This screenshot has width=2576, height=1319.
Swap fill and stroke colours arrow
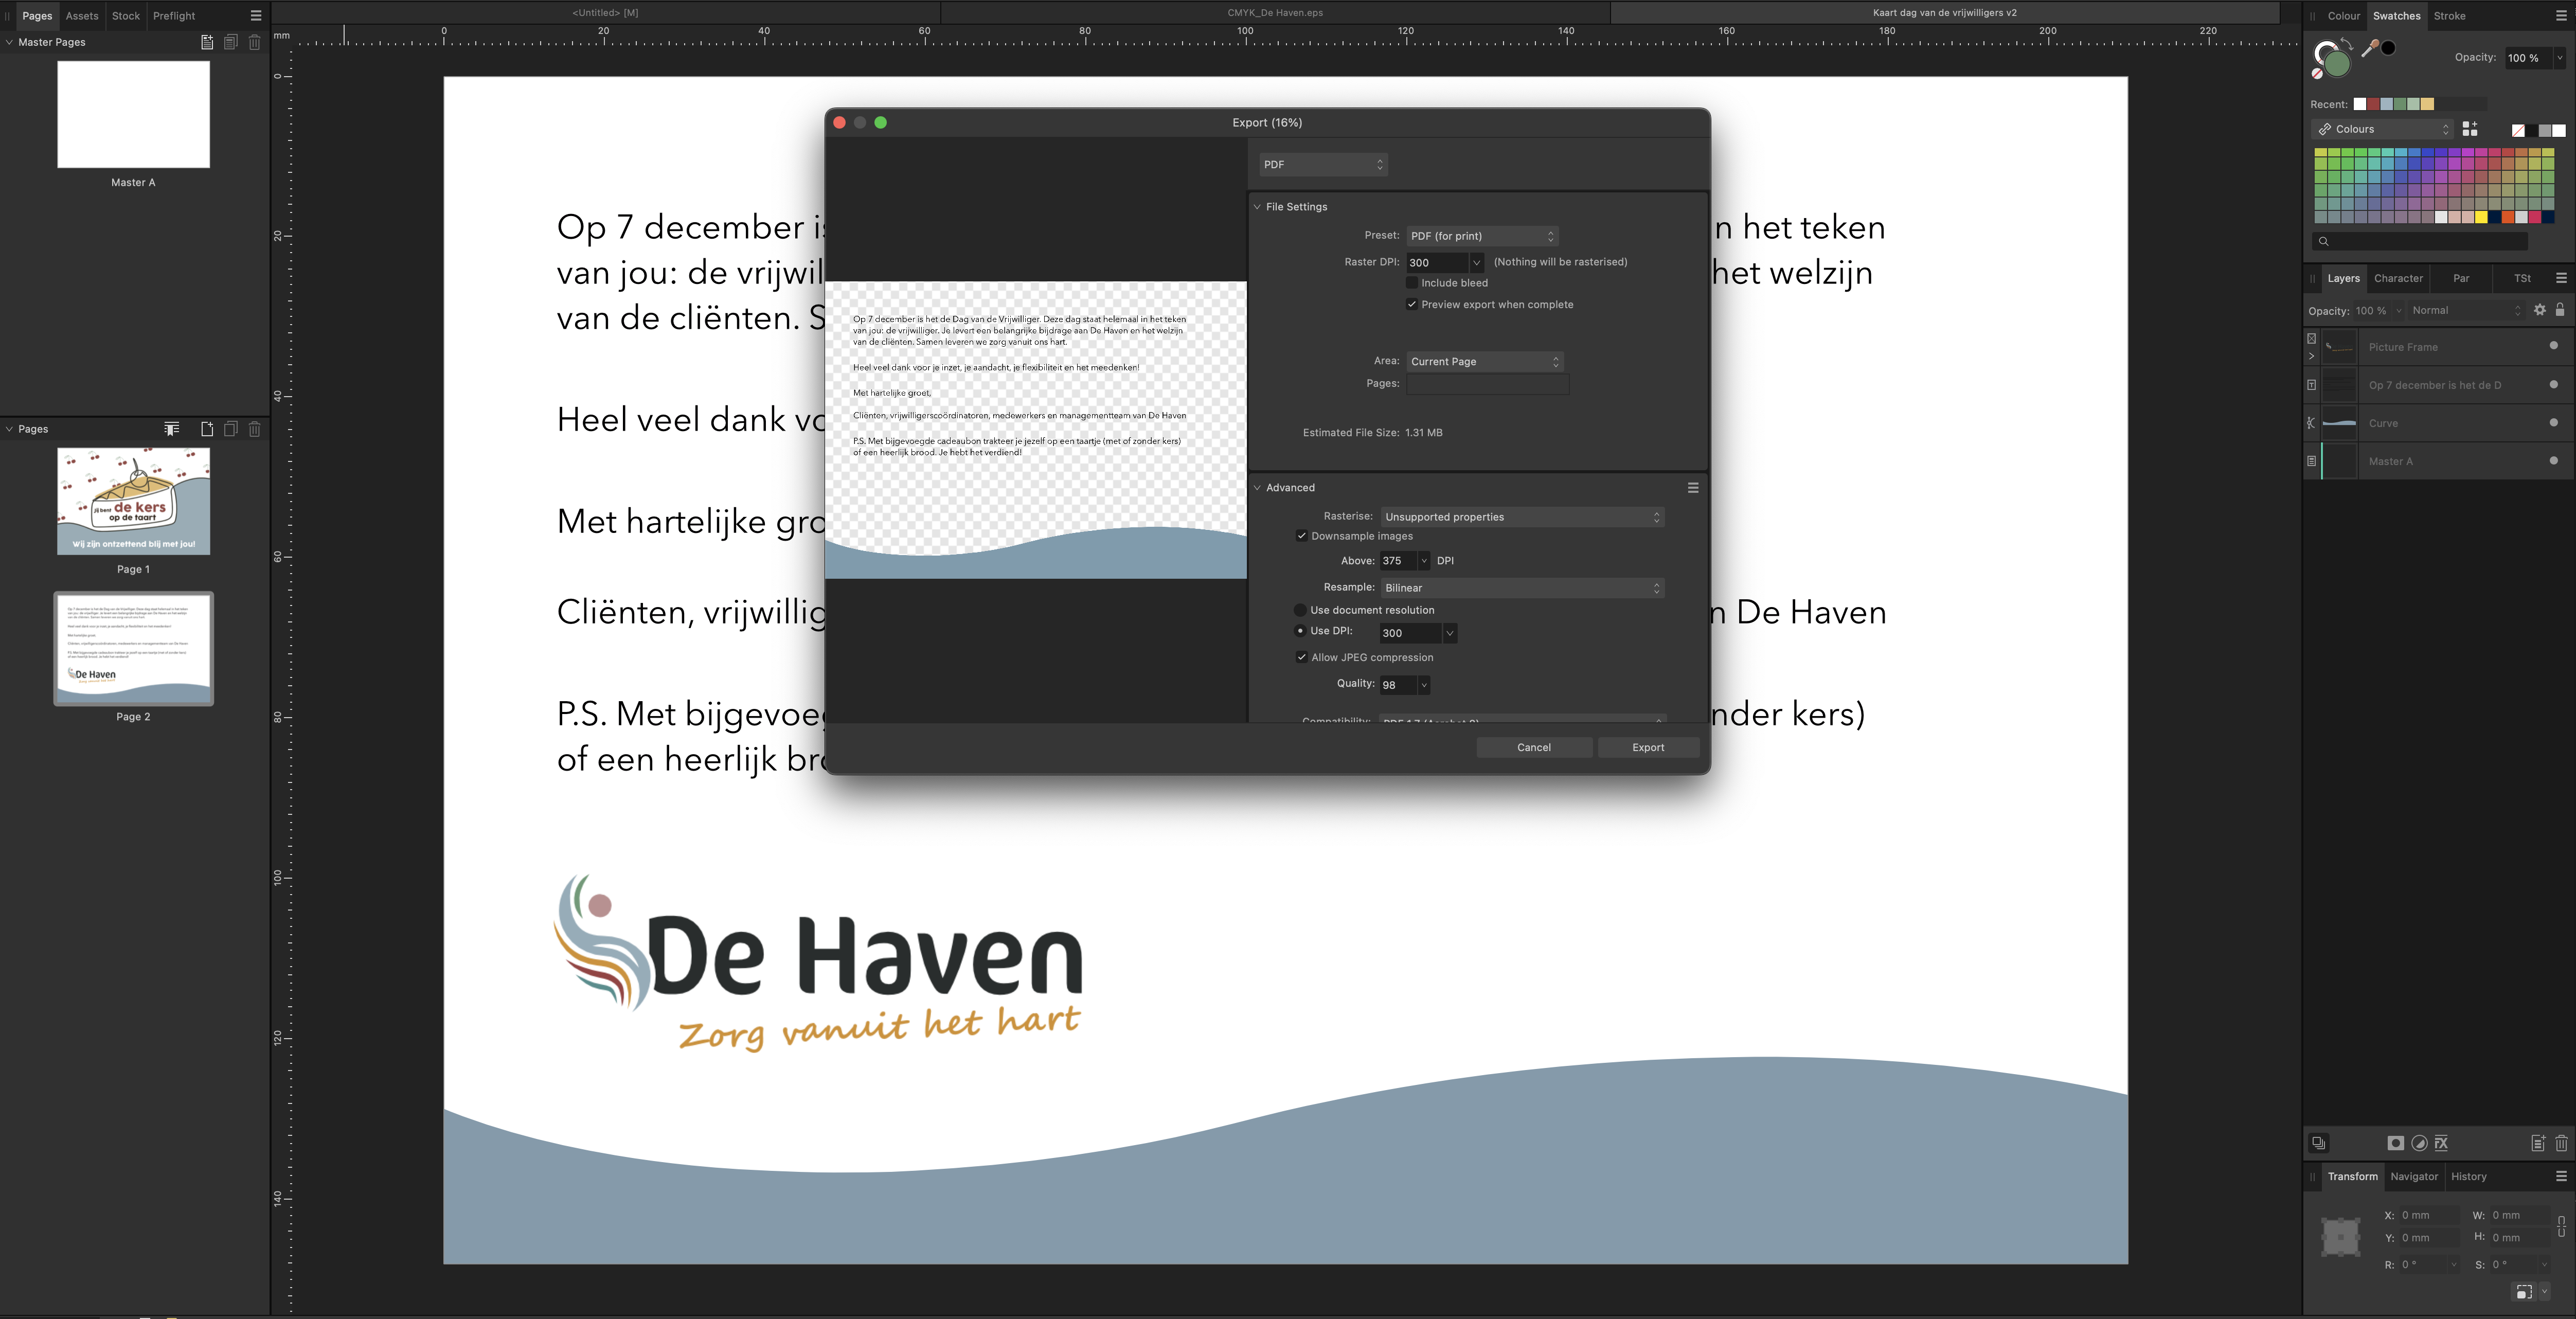pos(2347,44)
